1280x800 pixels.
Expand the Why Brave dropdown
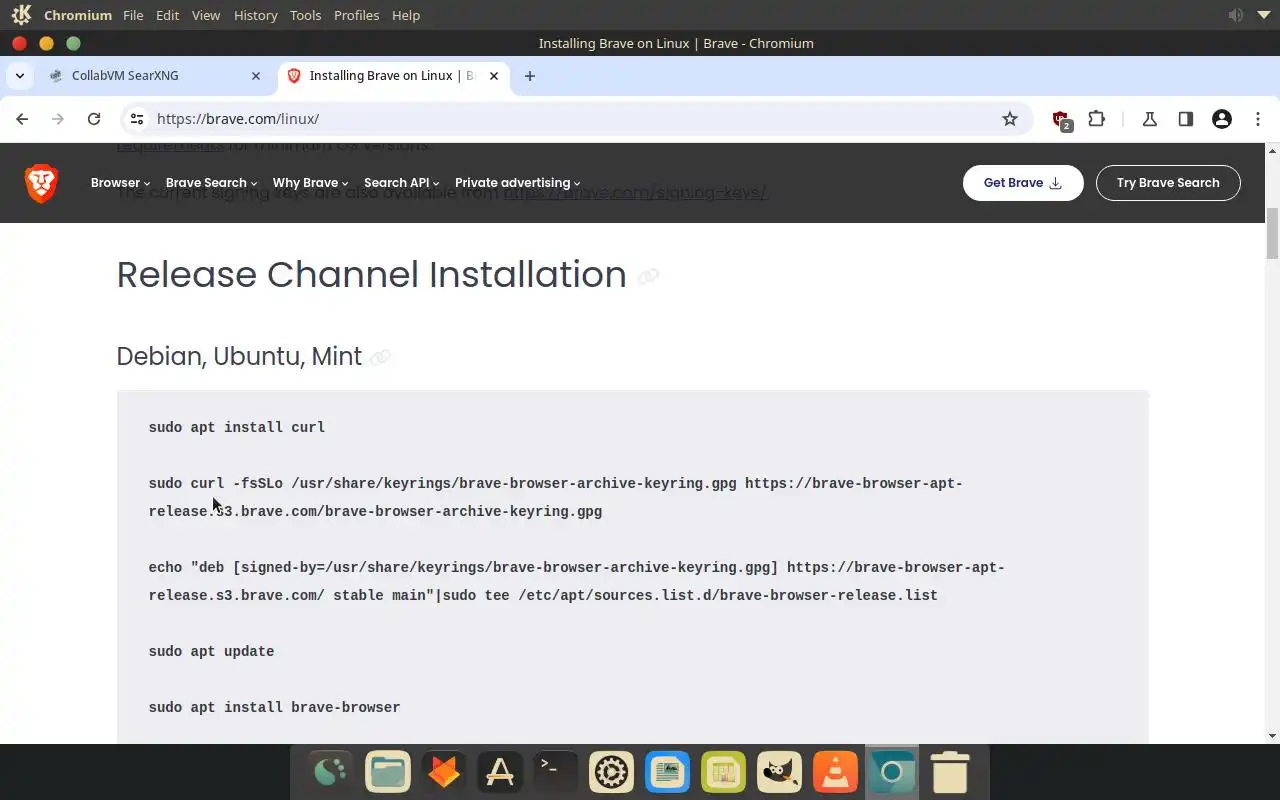(x=310, y=183)
